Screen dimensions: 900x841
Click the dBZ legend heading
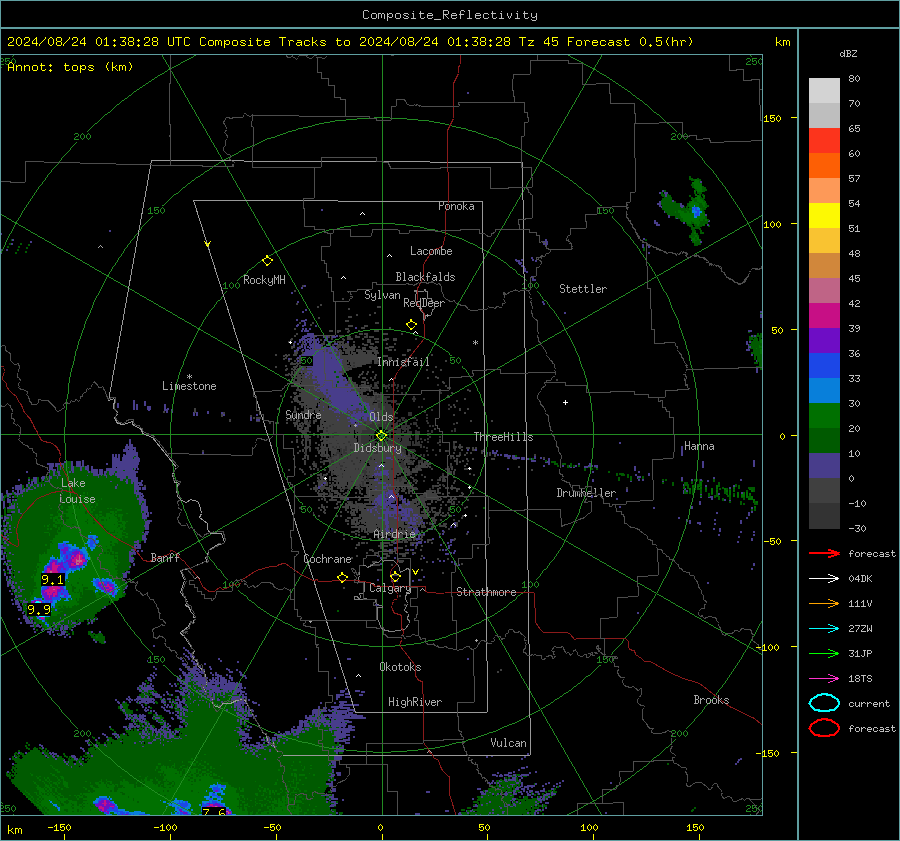pyautogui.click(x=848, y=54)
